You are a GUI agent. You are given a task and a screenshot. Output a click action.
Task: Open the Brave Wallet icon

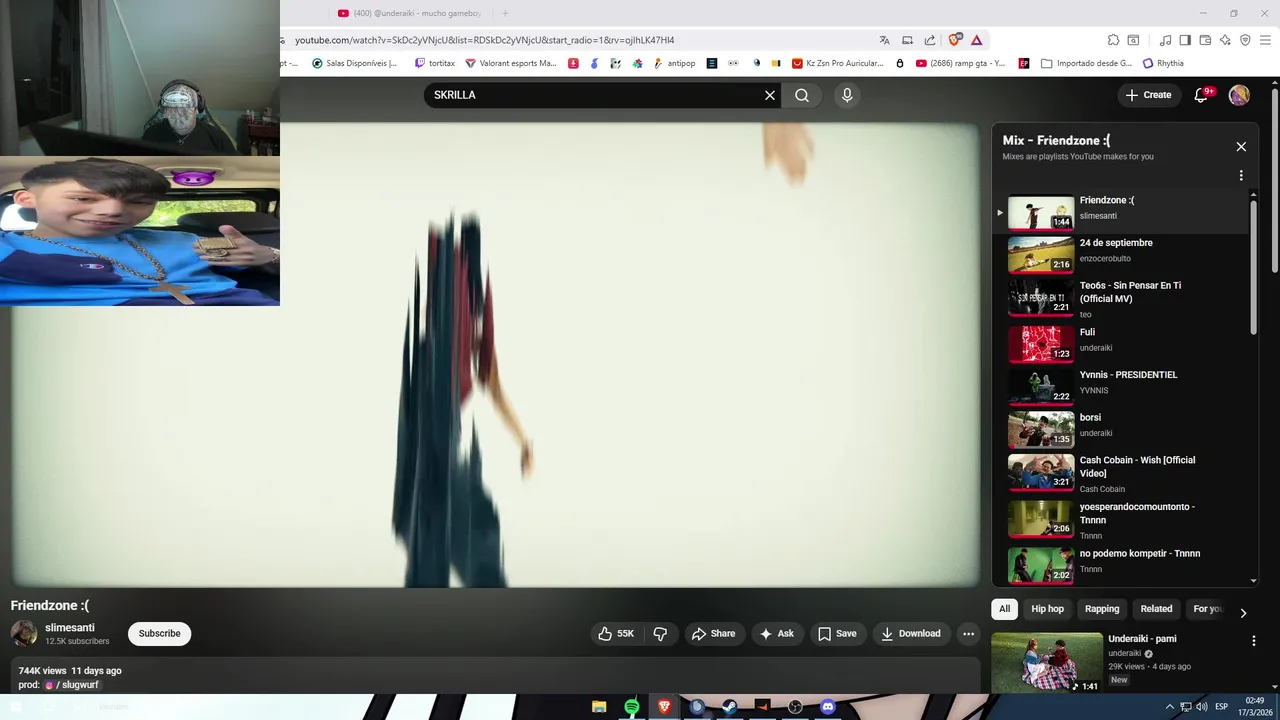click(x=1205, y=40)
